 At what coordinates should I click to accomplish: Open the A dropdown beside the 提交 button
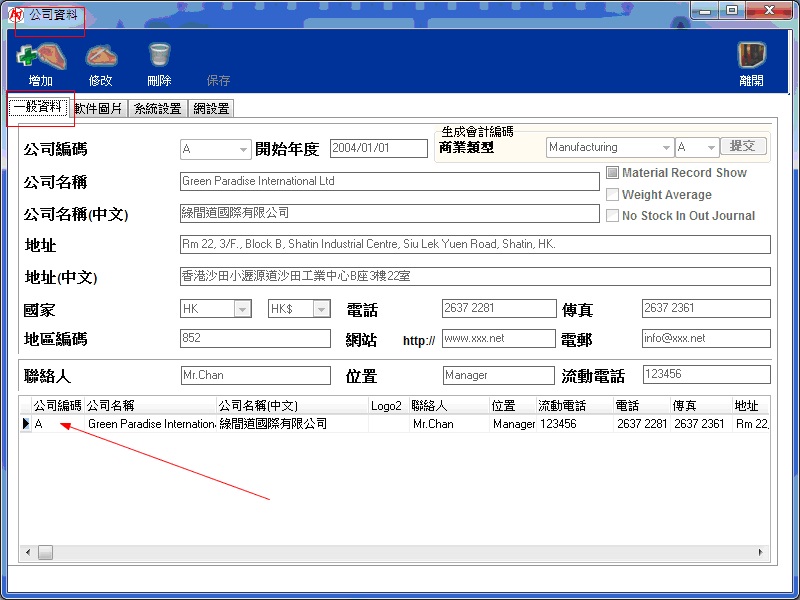pos(711,147)
